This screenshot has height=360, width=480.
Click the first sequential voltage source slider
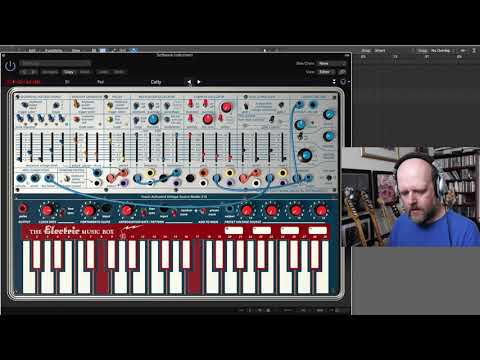coord(21,147)
